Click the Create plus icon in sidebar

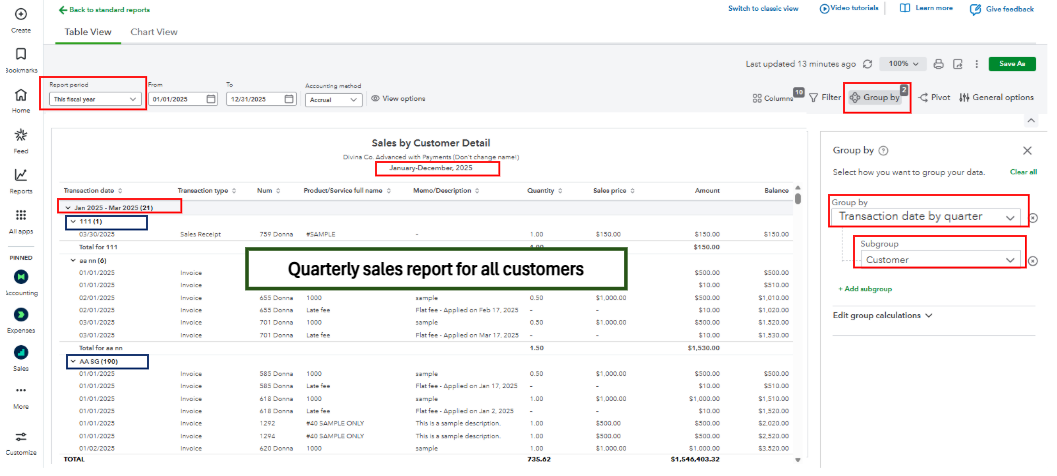(20, 14)
